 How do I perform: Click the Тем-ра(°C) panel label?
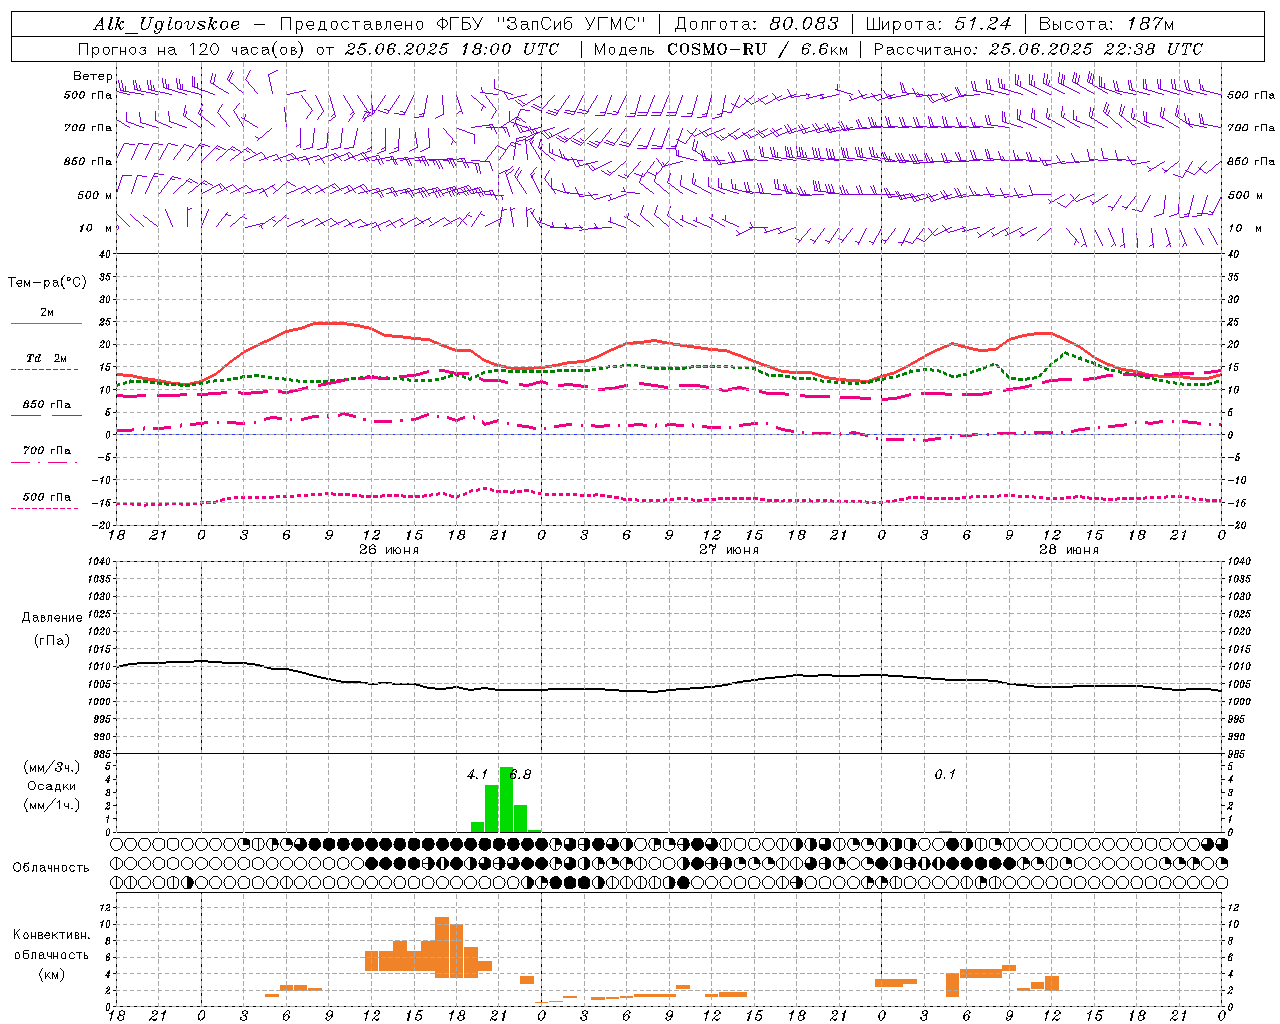(x=47, y=283)
